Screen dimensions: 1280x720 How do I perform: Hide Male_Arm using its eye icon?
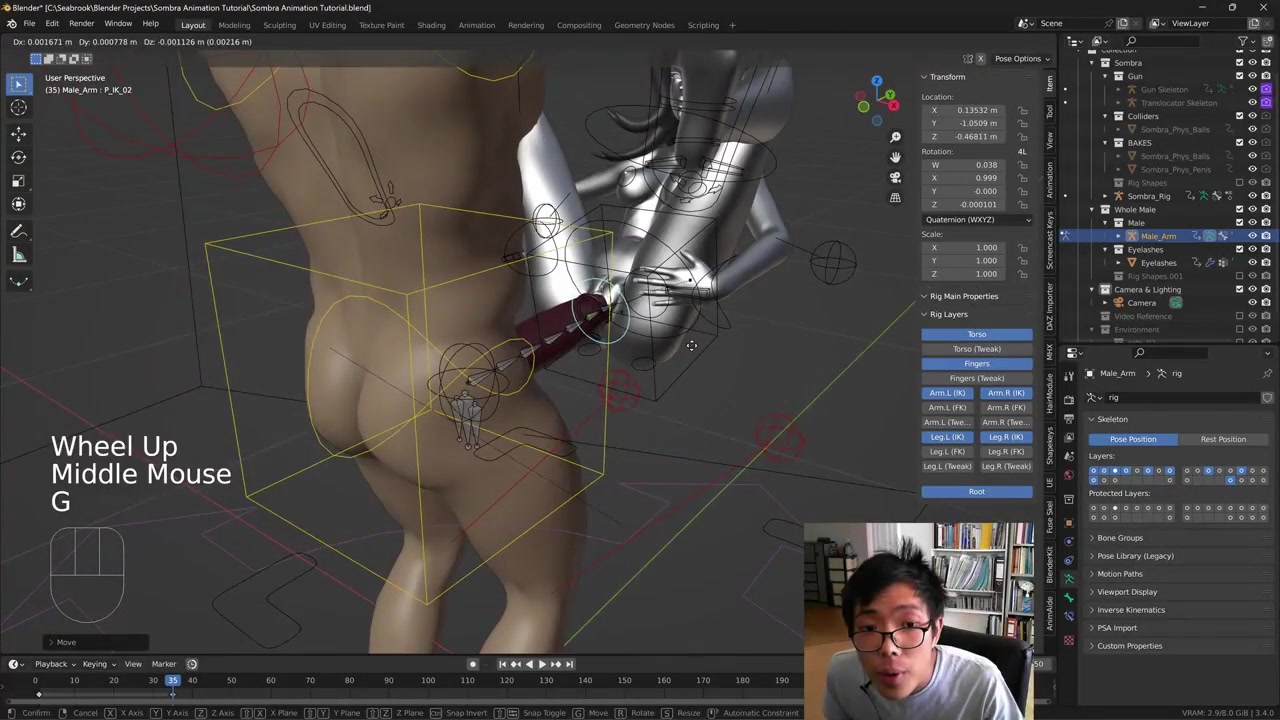tap(1252, 236)
